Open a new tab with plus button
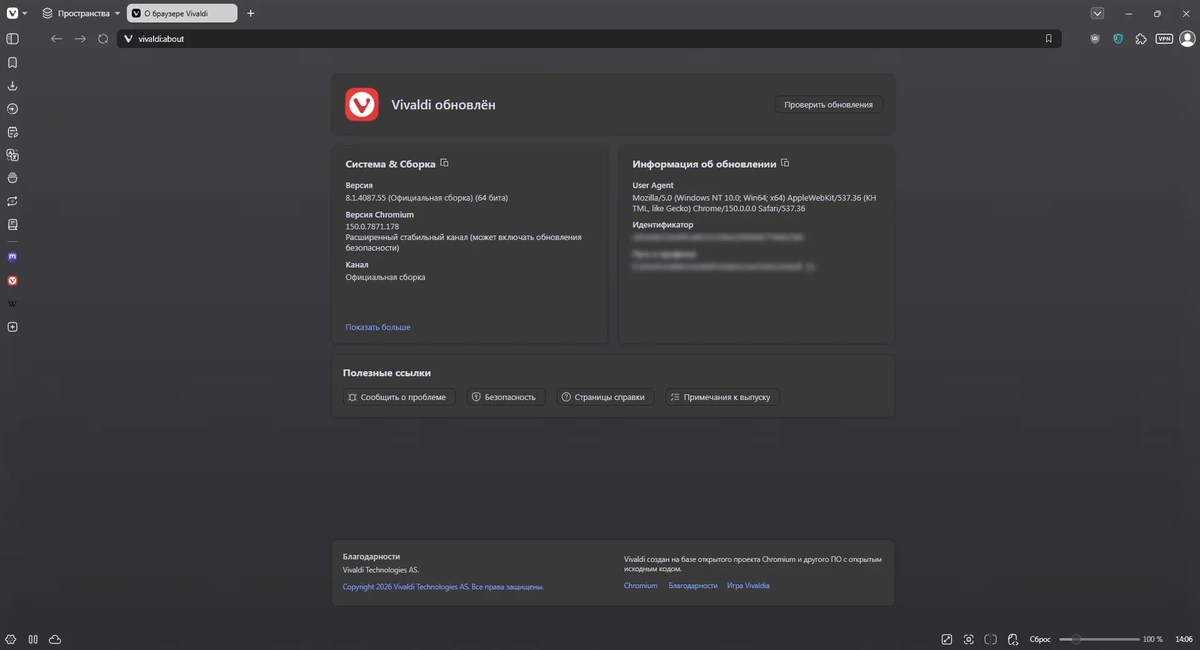This screenshot has height=650, width=1200. (x=250, y=13)
